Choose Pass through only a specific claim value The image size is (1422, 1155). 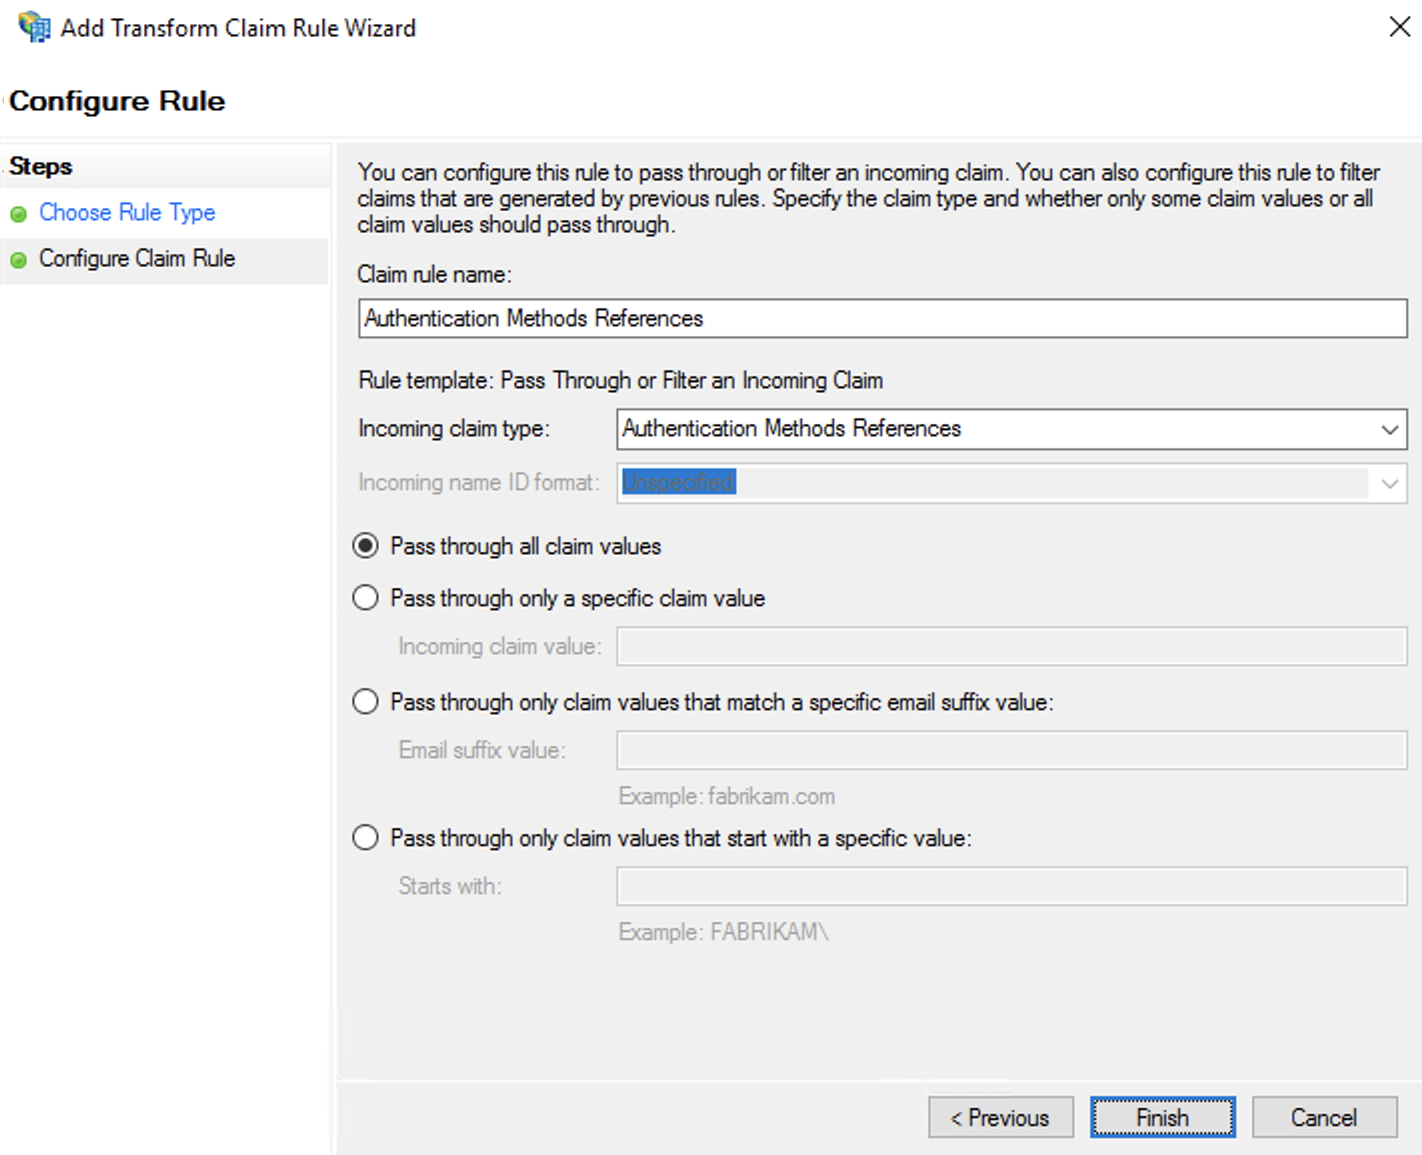(x=366, y=598)
